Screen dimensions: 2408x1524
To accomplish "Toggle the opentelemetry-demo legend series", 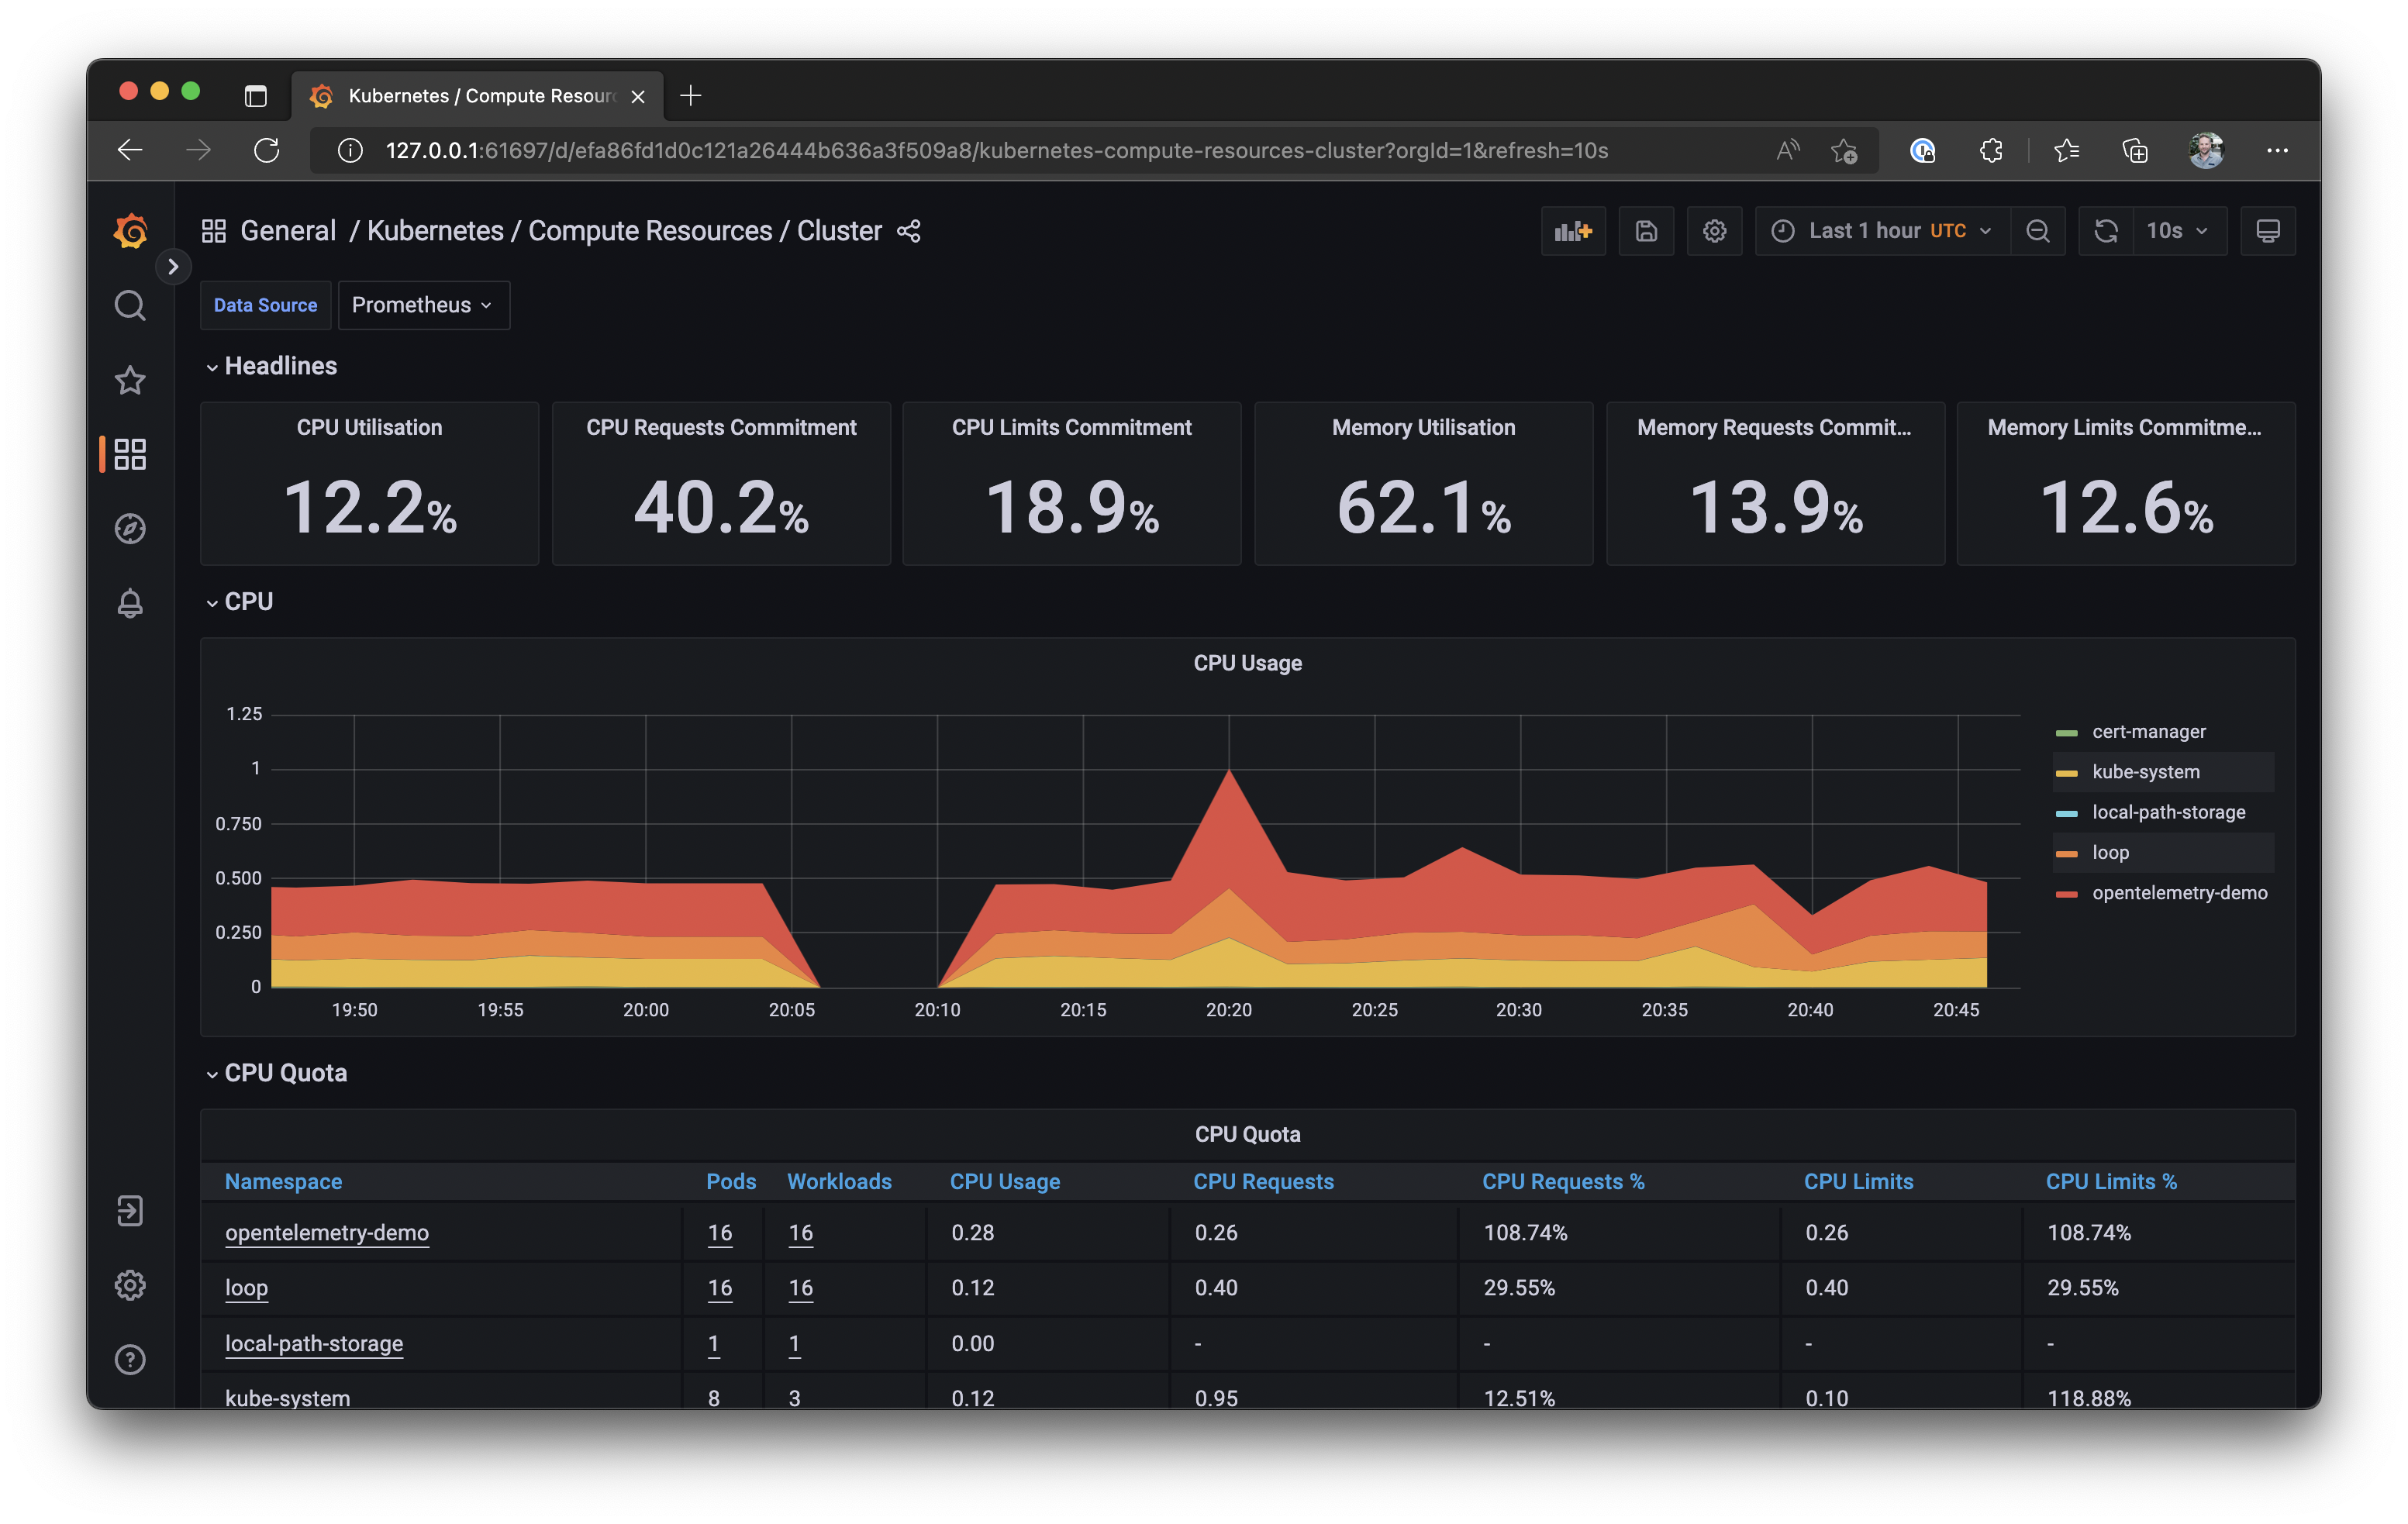I will click(x=2179, y=893).
